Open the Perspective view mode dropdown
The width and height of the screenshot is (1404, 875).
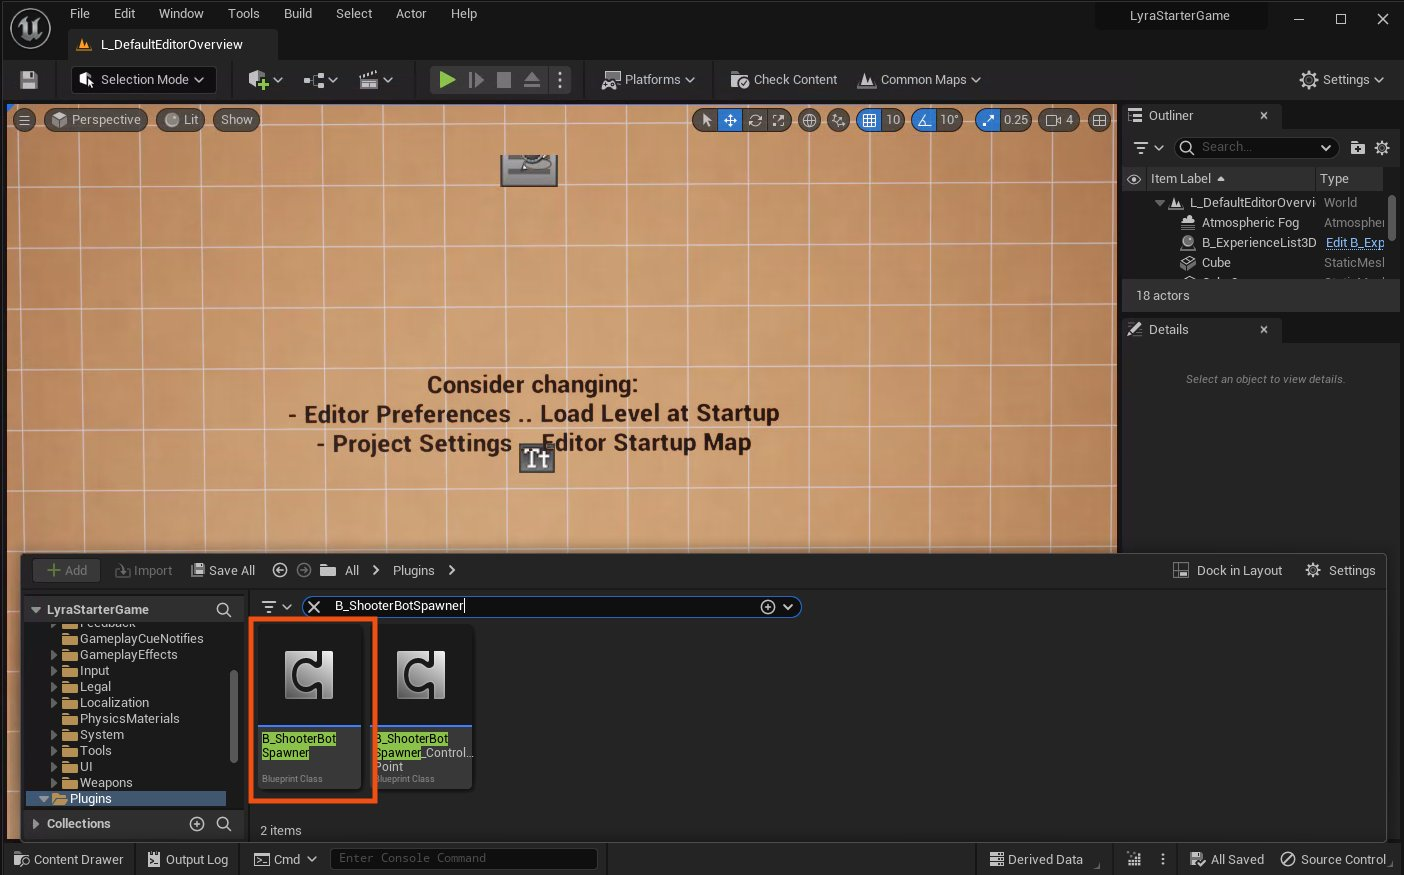point(96,120)
